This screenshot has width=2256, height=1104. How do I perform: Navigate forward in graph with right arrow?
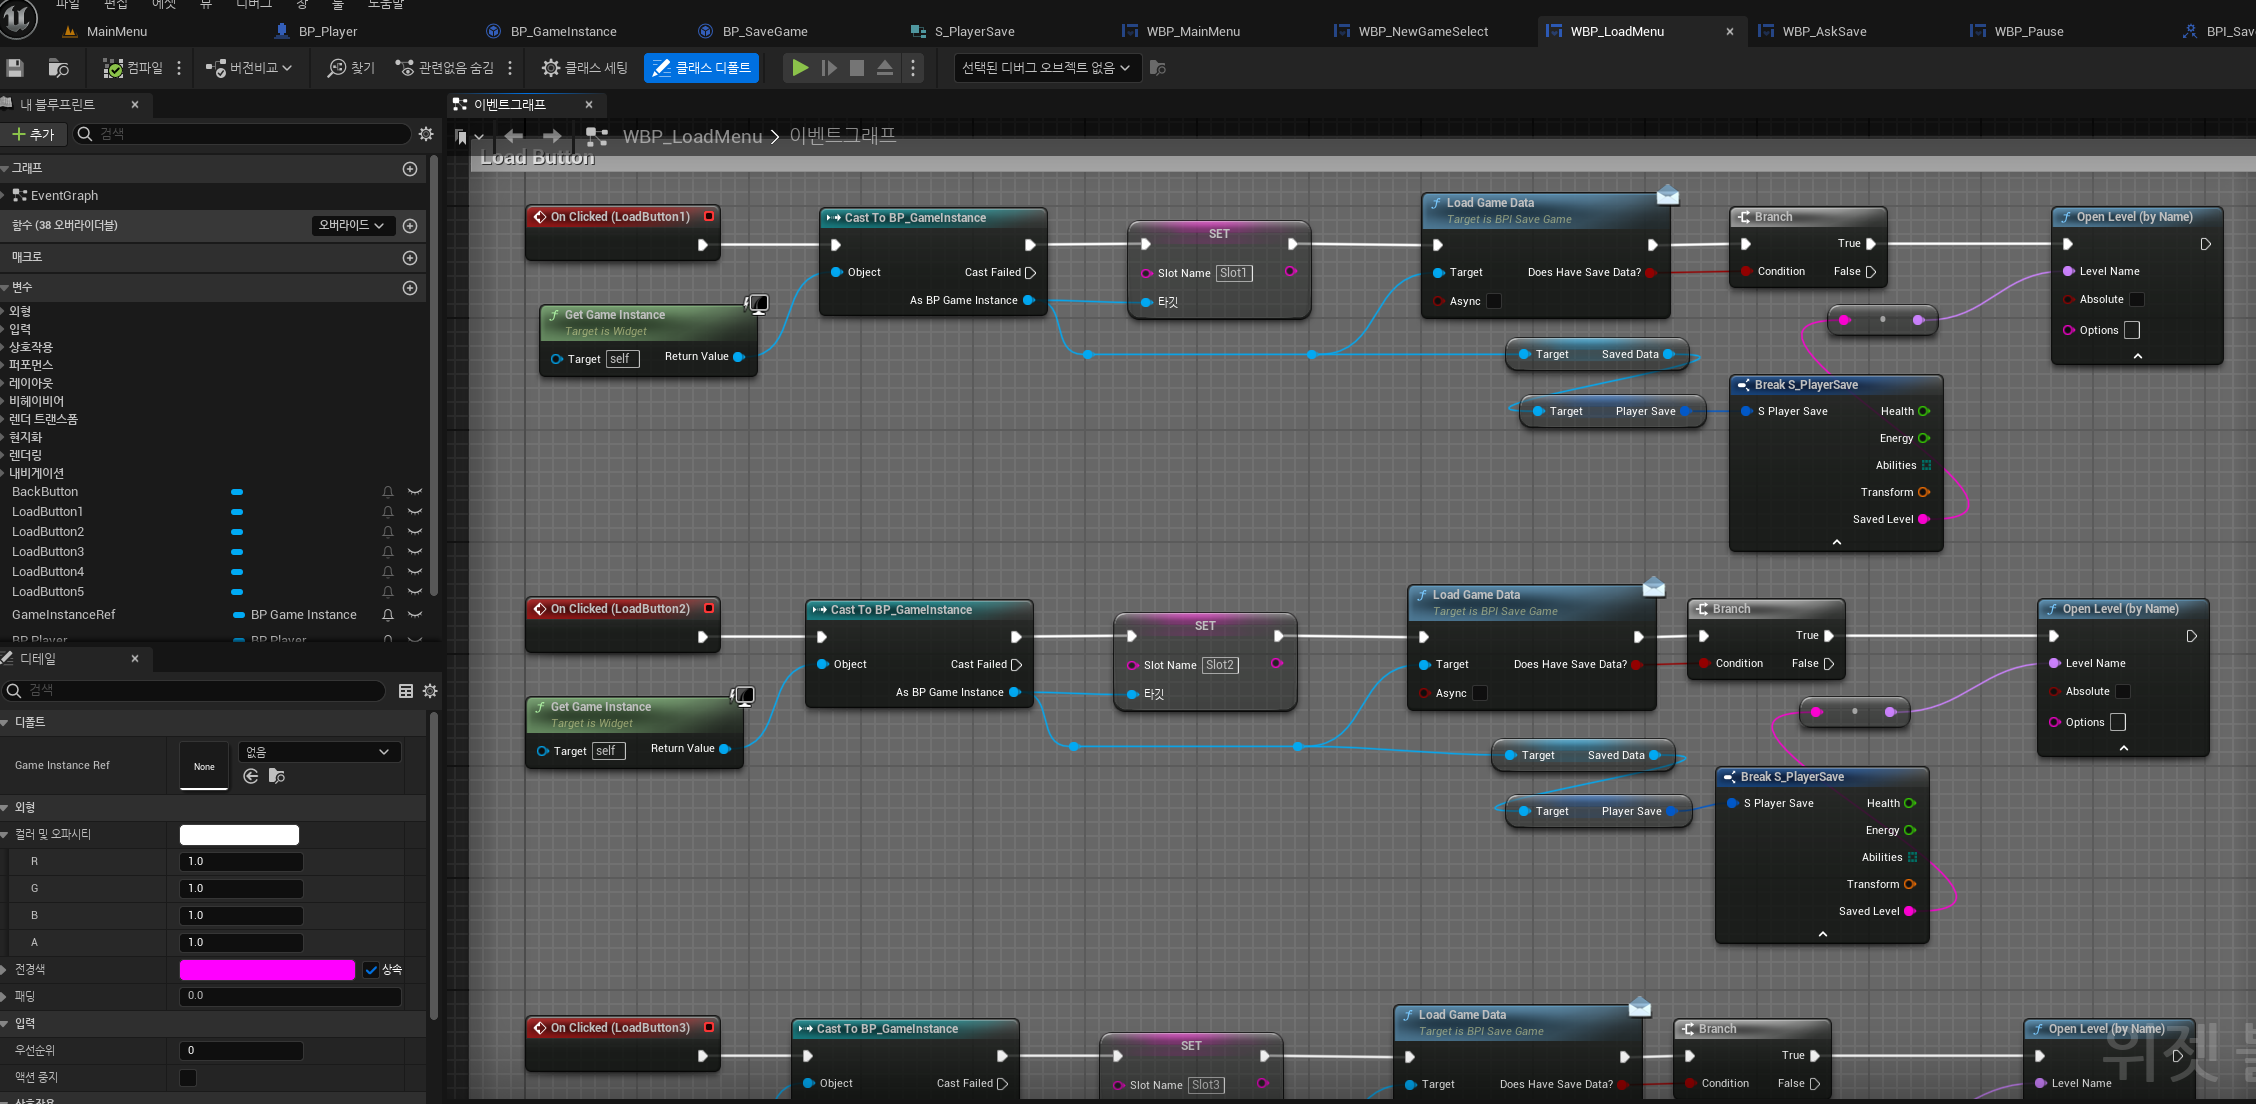click(x=551, y=136)
